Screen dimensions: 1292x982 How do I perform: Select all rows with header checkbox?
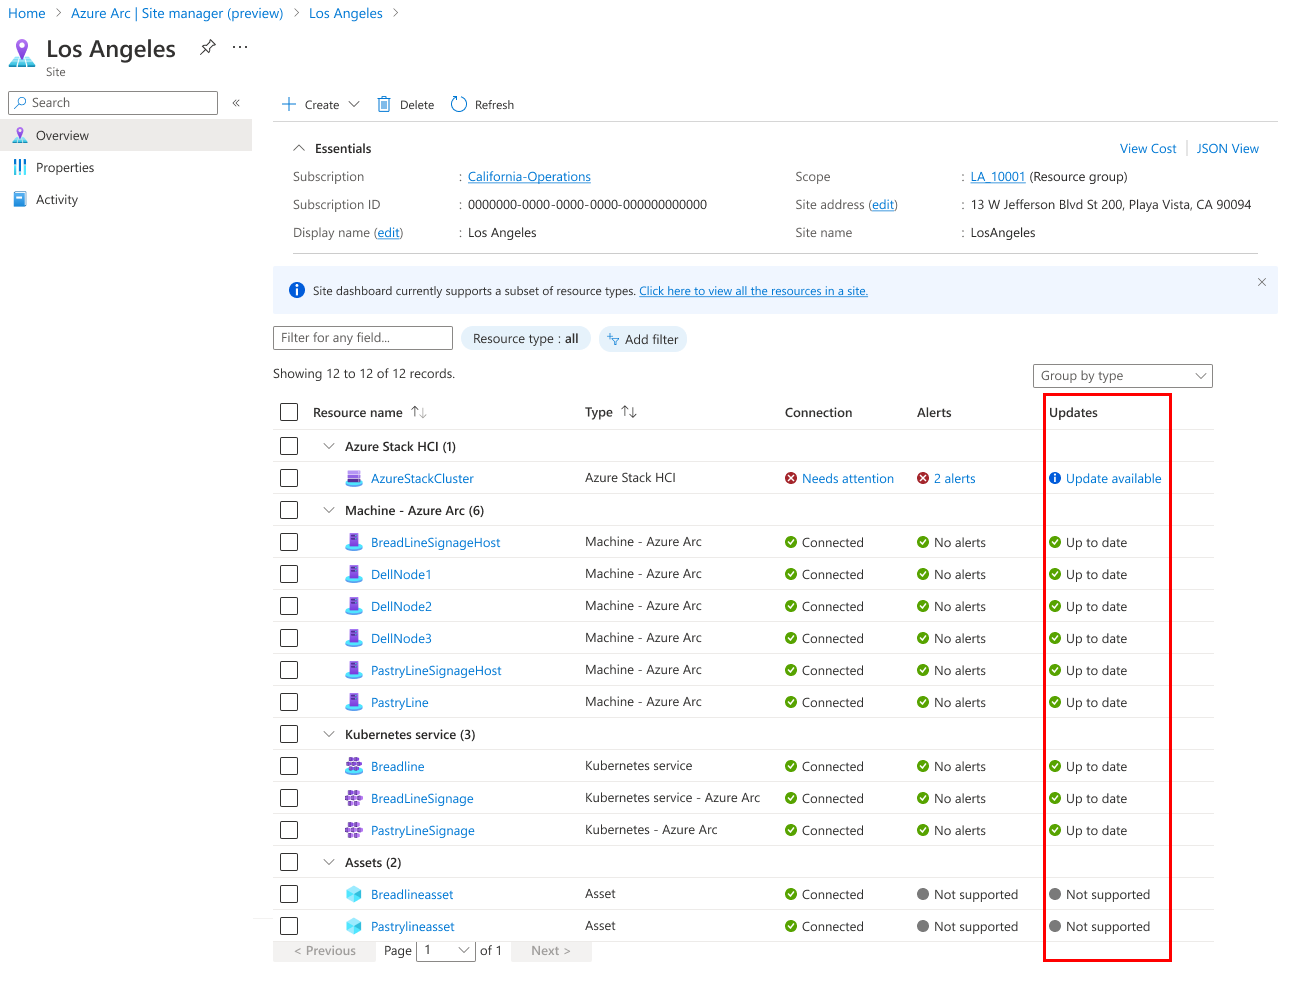coord(289,412)
